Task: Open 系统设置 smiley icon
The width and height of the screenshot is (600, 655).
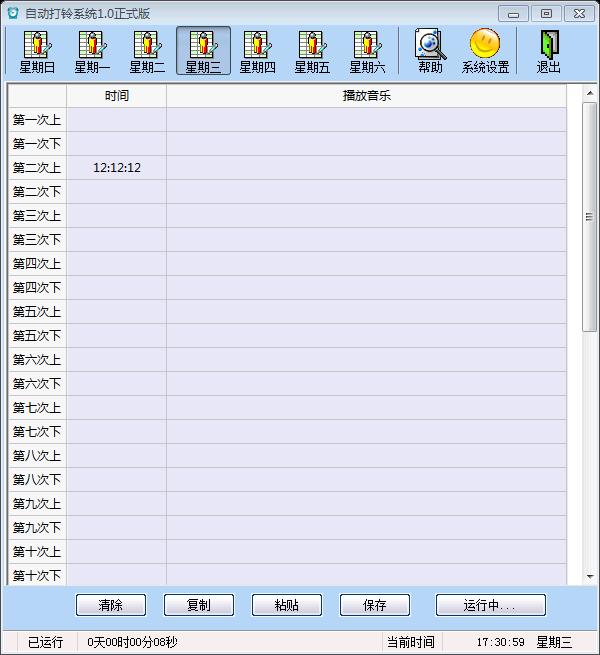Action: tap(485, 51)
